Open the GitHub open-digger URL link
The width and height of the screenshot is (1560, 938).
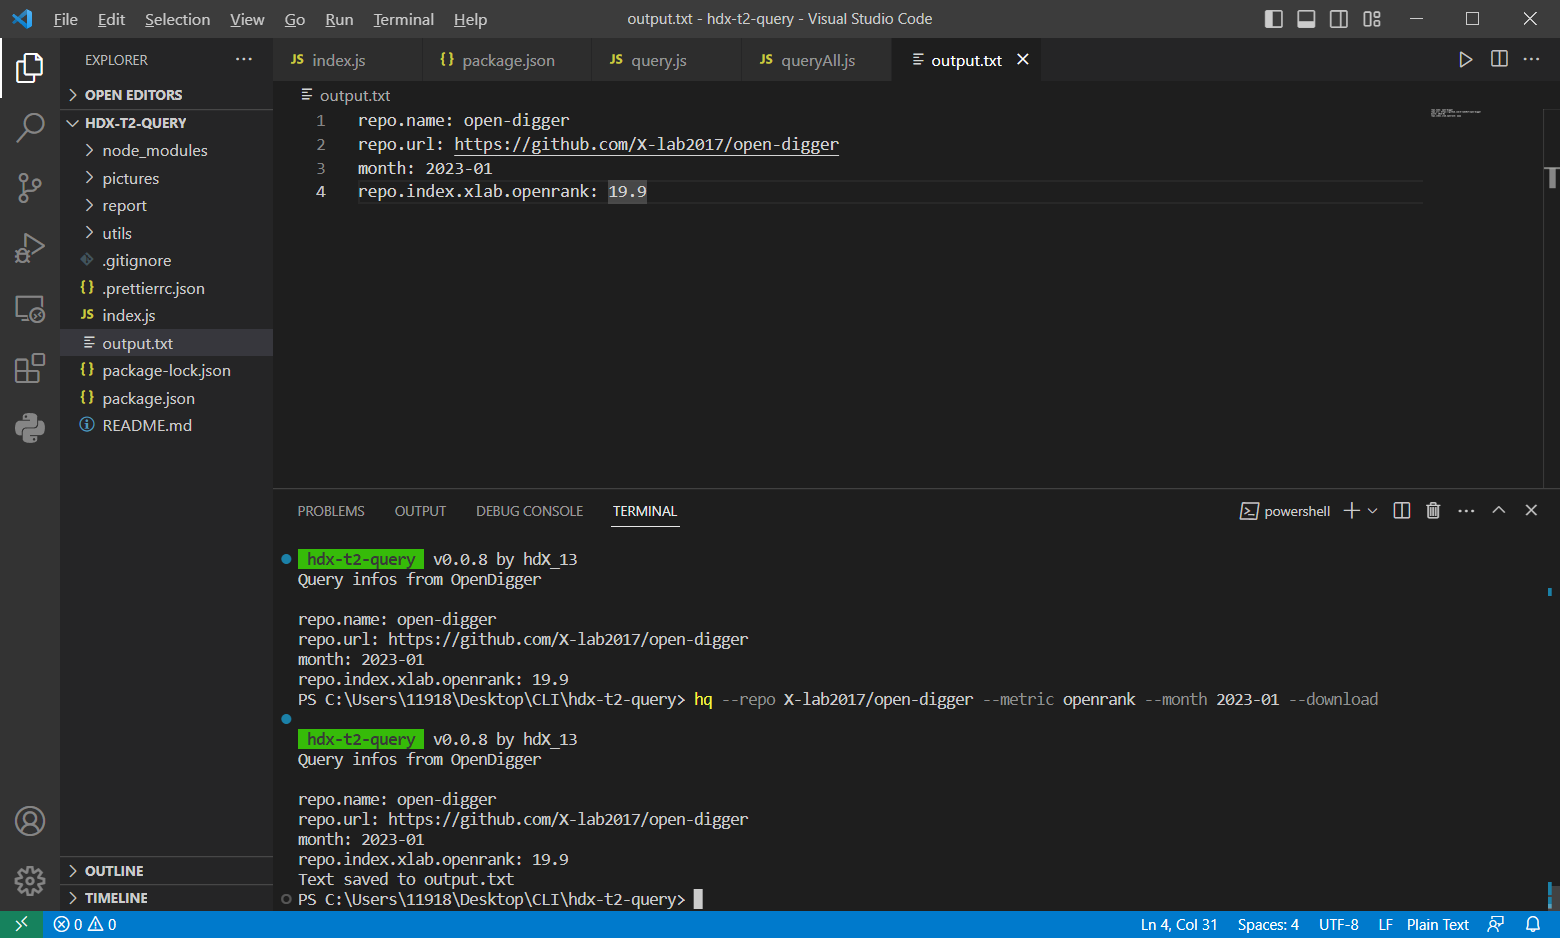[646, 144]
